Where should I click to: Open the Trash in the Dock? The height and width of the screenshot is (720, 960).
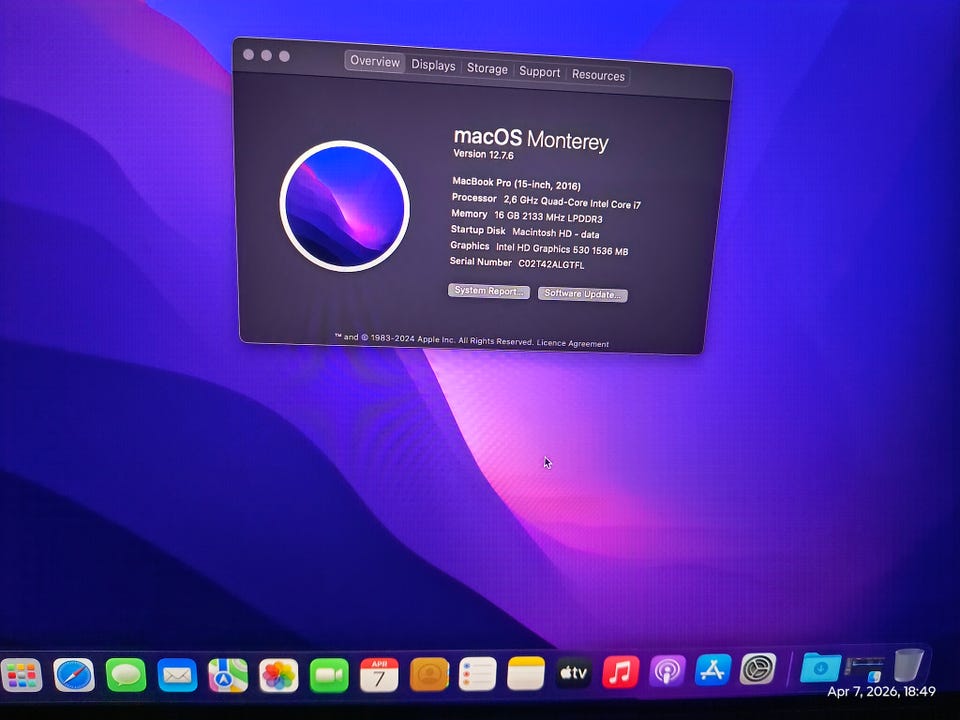pos(909,664)
